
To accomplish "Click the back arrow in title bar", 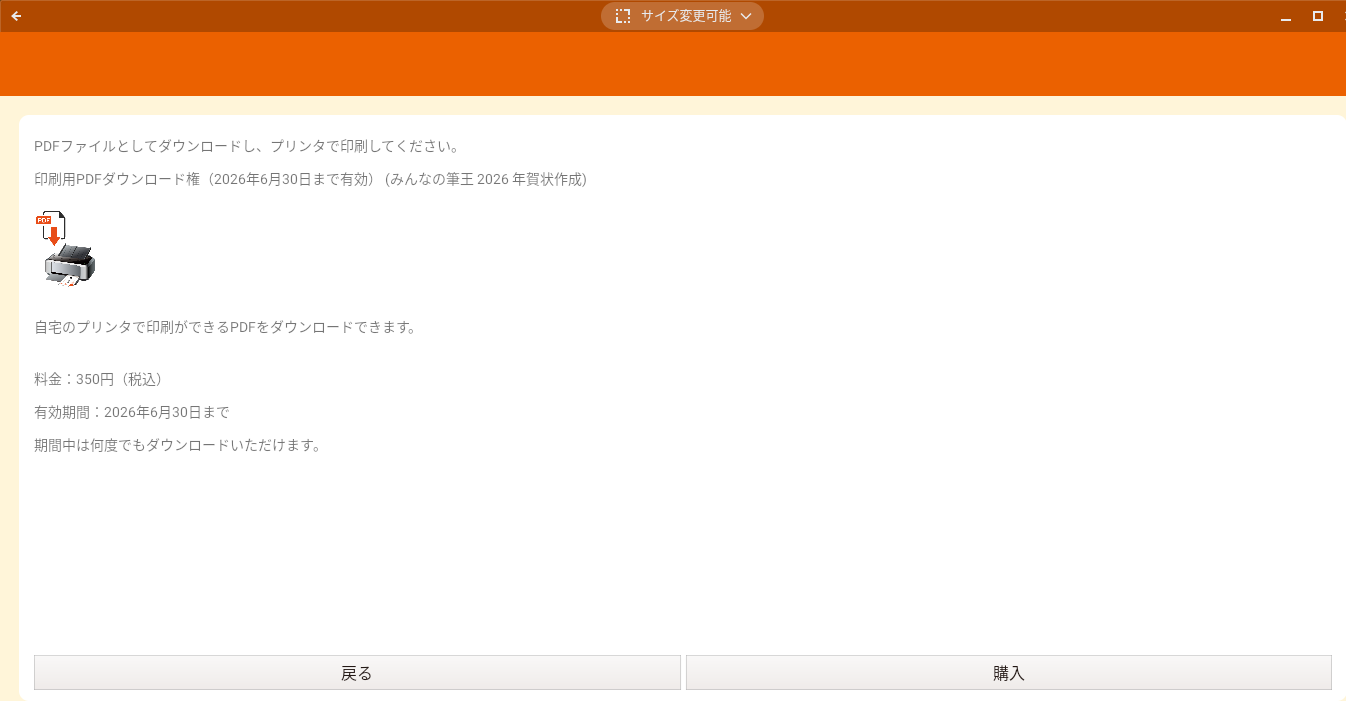I will click(x=16, y=16).
